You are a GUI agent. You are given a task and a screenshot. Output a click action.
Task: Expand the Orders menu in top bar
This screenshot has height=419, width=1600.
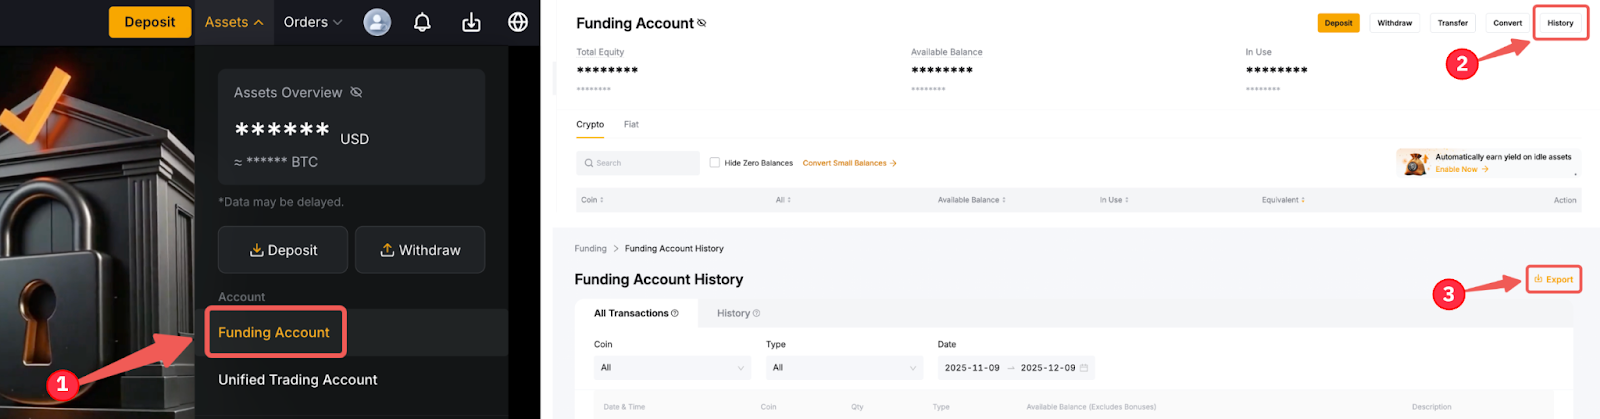312,22
